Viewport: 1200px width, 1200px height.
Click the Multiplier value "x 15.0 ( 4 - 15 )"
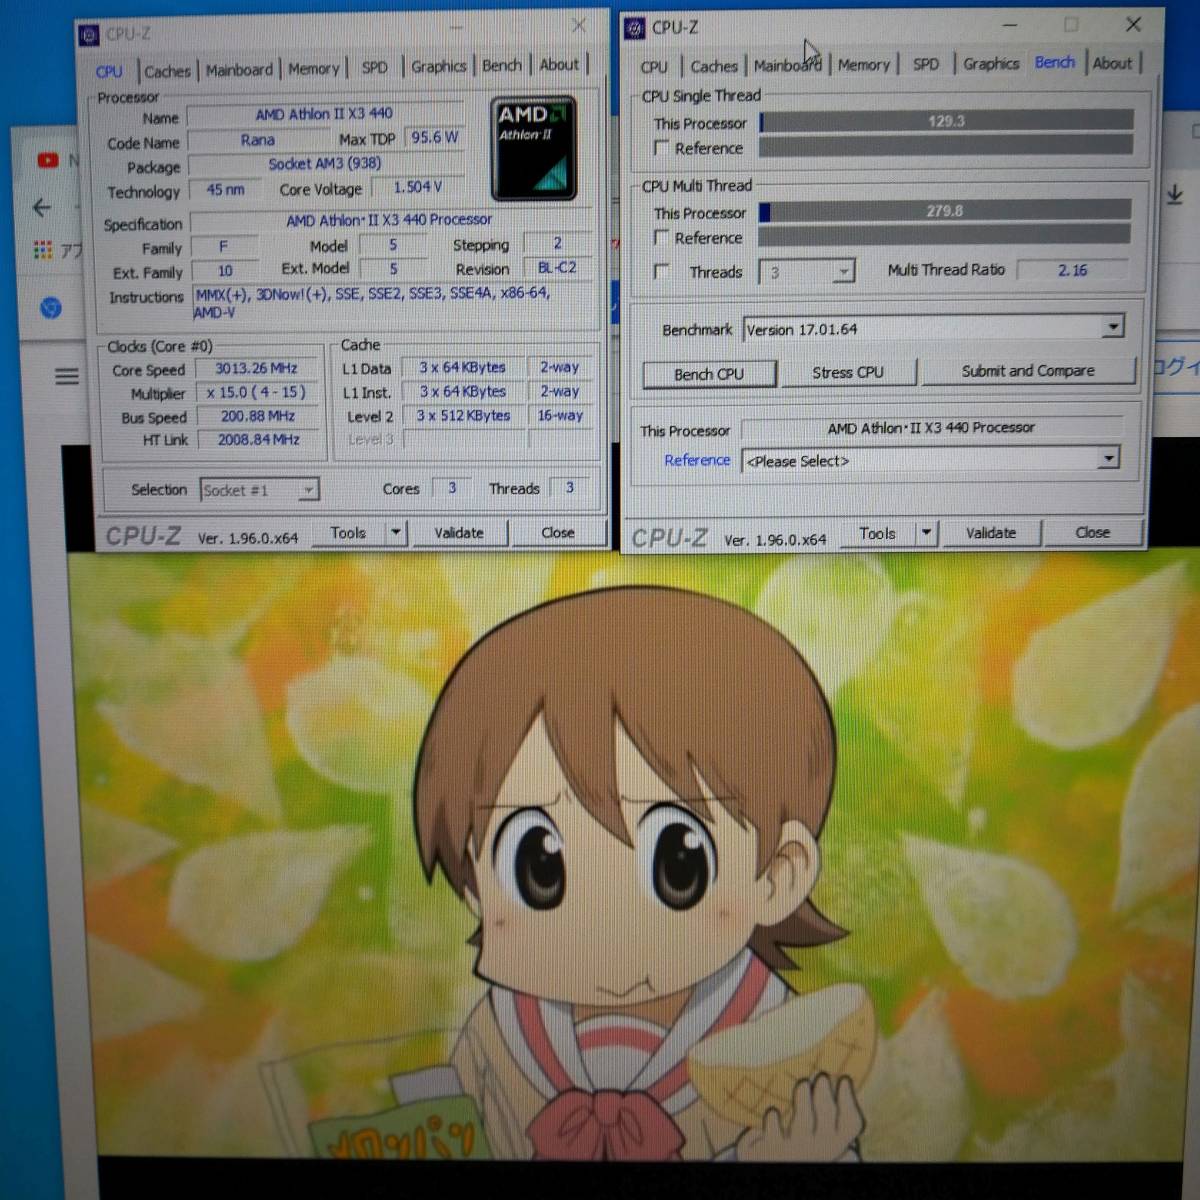pyautogui.click(x=257, y=392)
